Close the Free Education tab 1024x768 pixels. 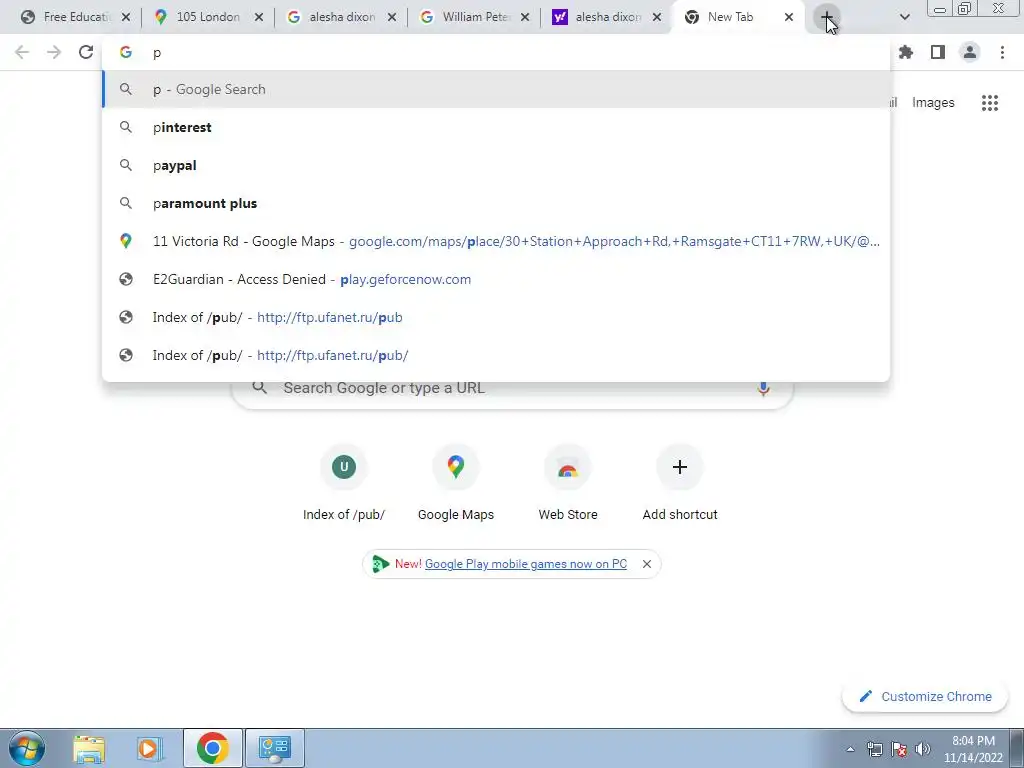[x=126, y=17]
